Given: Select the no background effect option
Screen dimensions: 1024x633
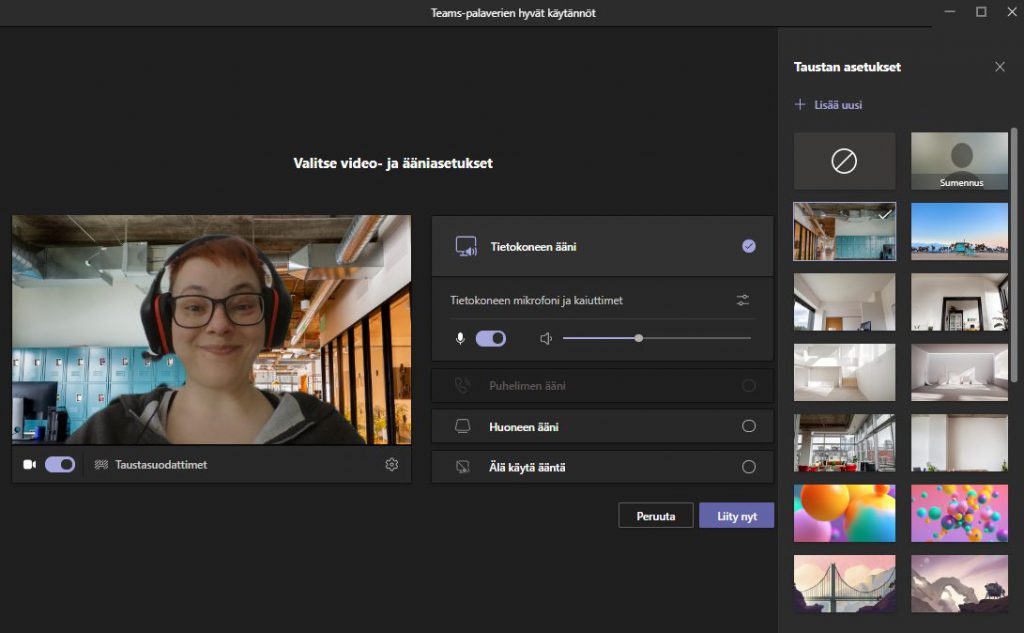Looking at the screenshot, I should pyautogui.click(x=844, y=161).
